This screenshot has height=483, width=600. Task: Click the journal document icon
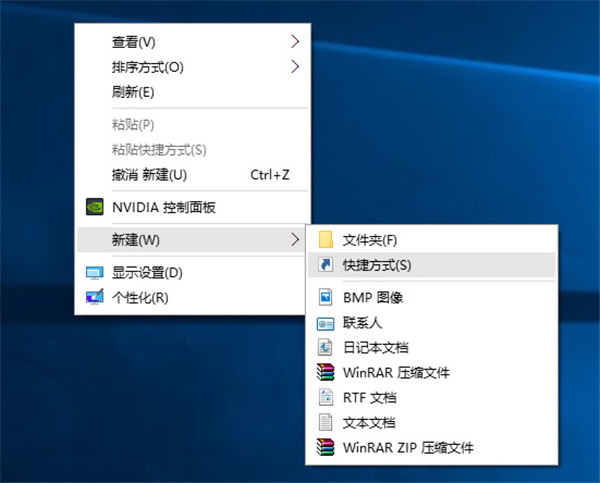point(325,348)
